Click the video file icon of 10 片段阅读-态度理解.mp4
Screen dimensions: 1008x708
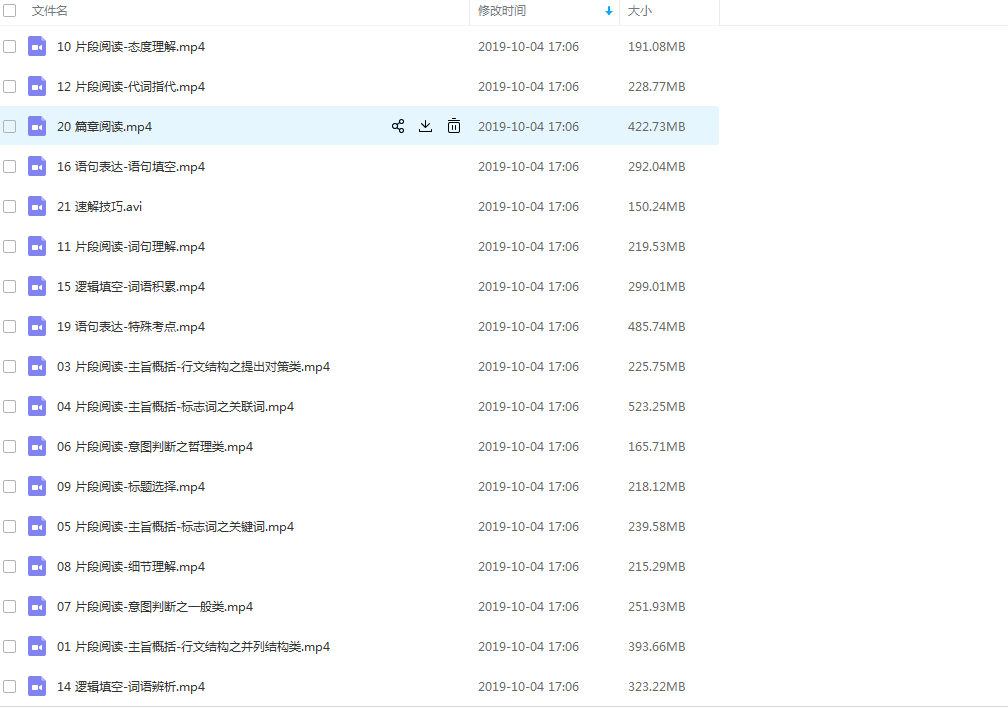[x=37, y=46]
